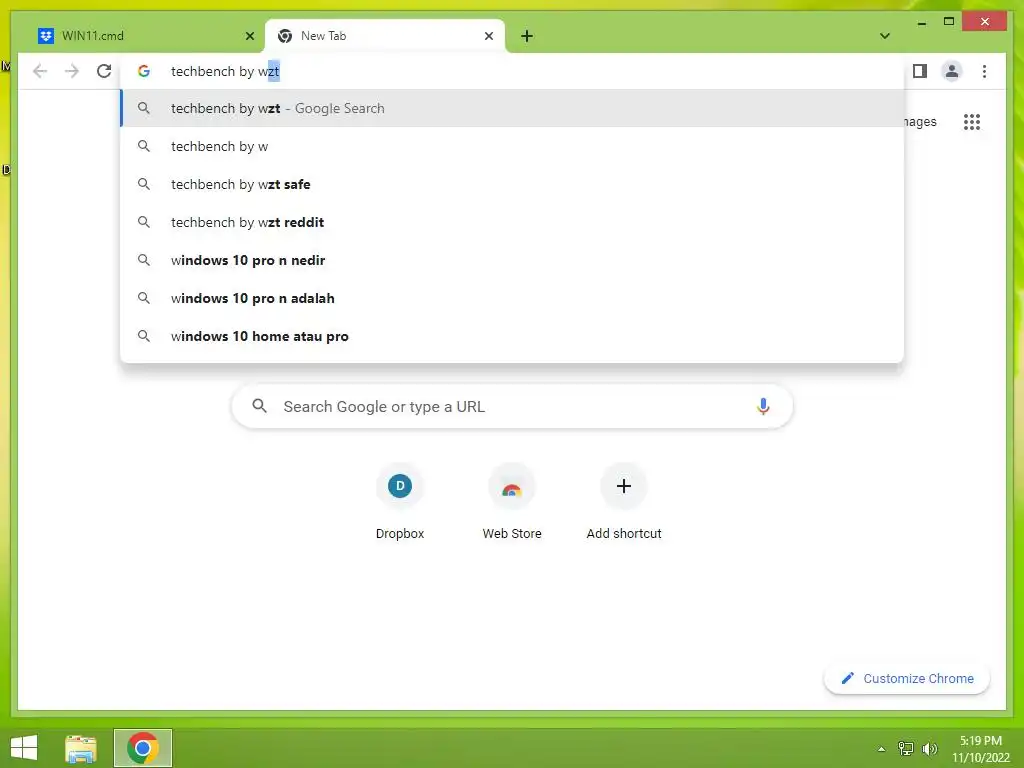The width and height of the screenshot is (1024, 768).
Task: Open the Windows Start button
Action: (x=24, y=748)
